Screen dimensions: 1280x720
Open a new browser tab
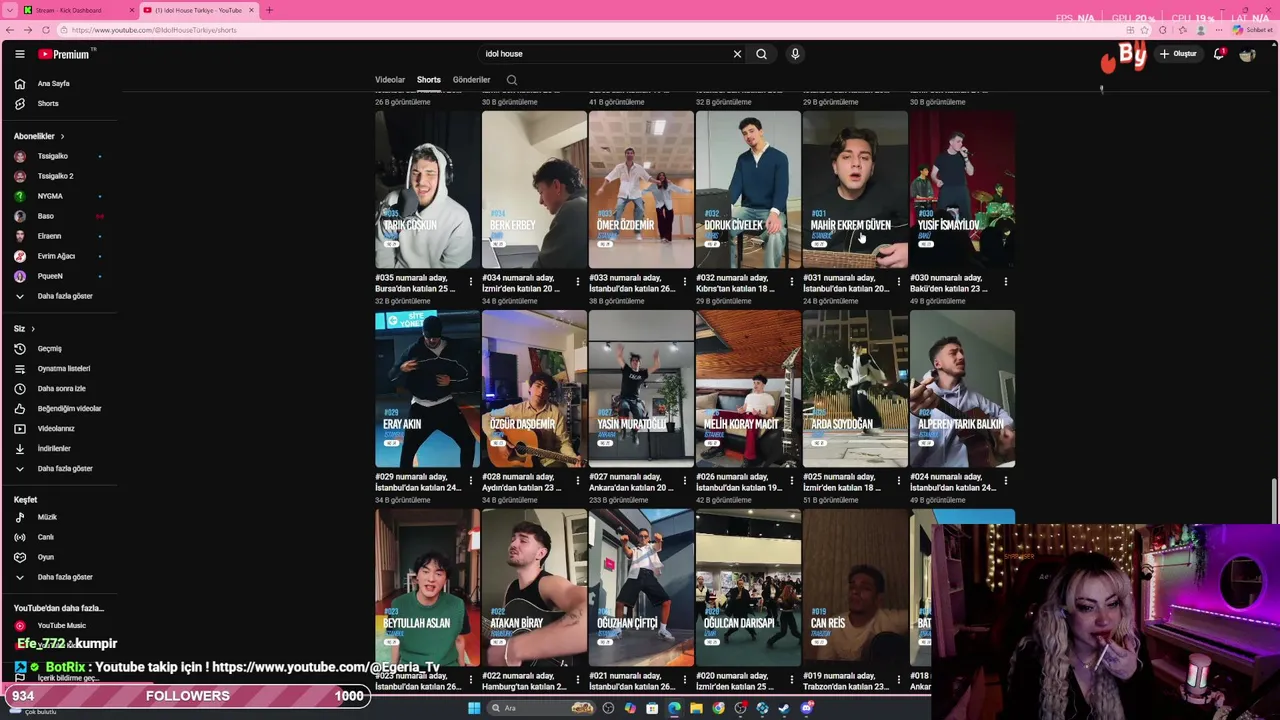(268, 10)
